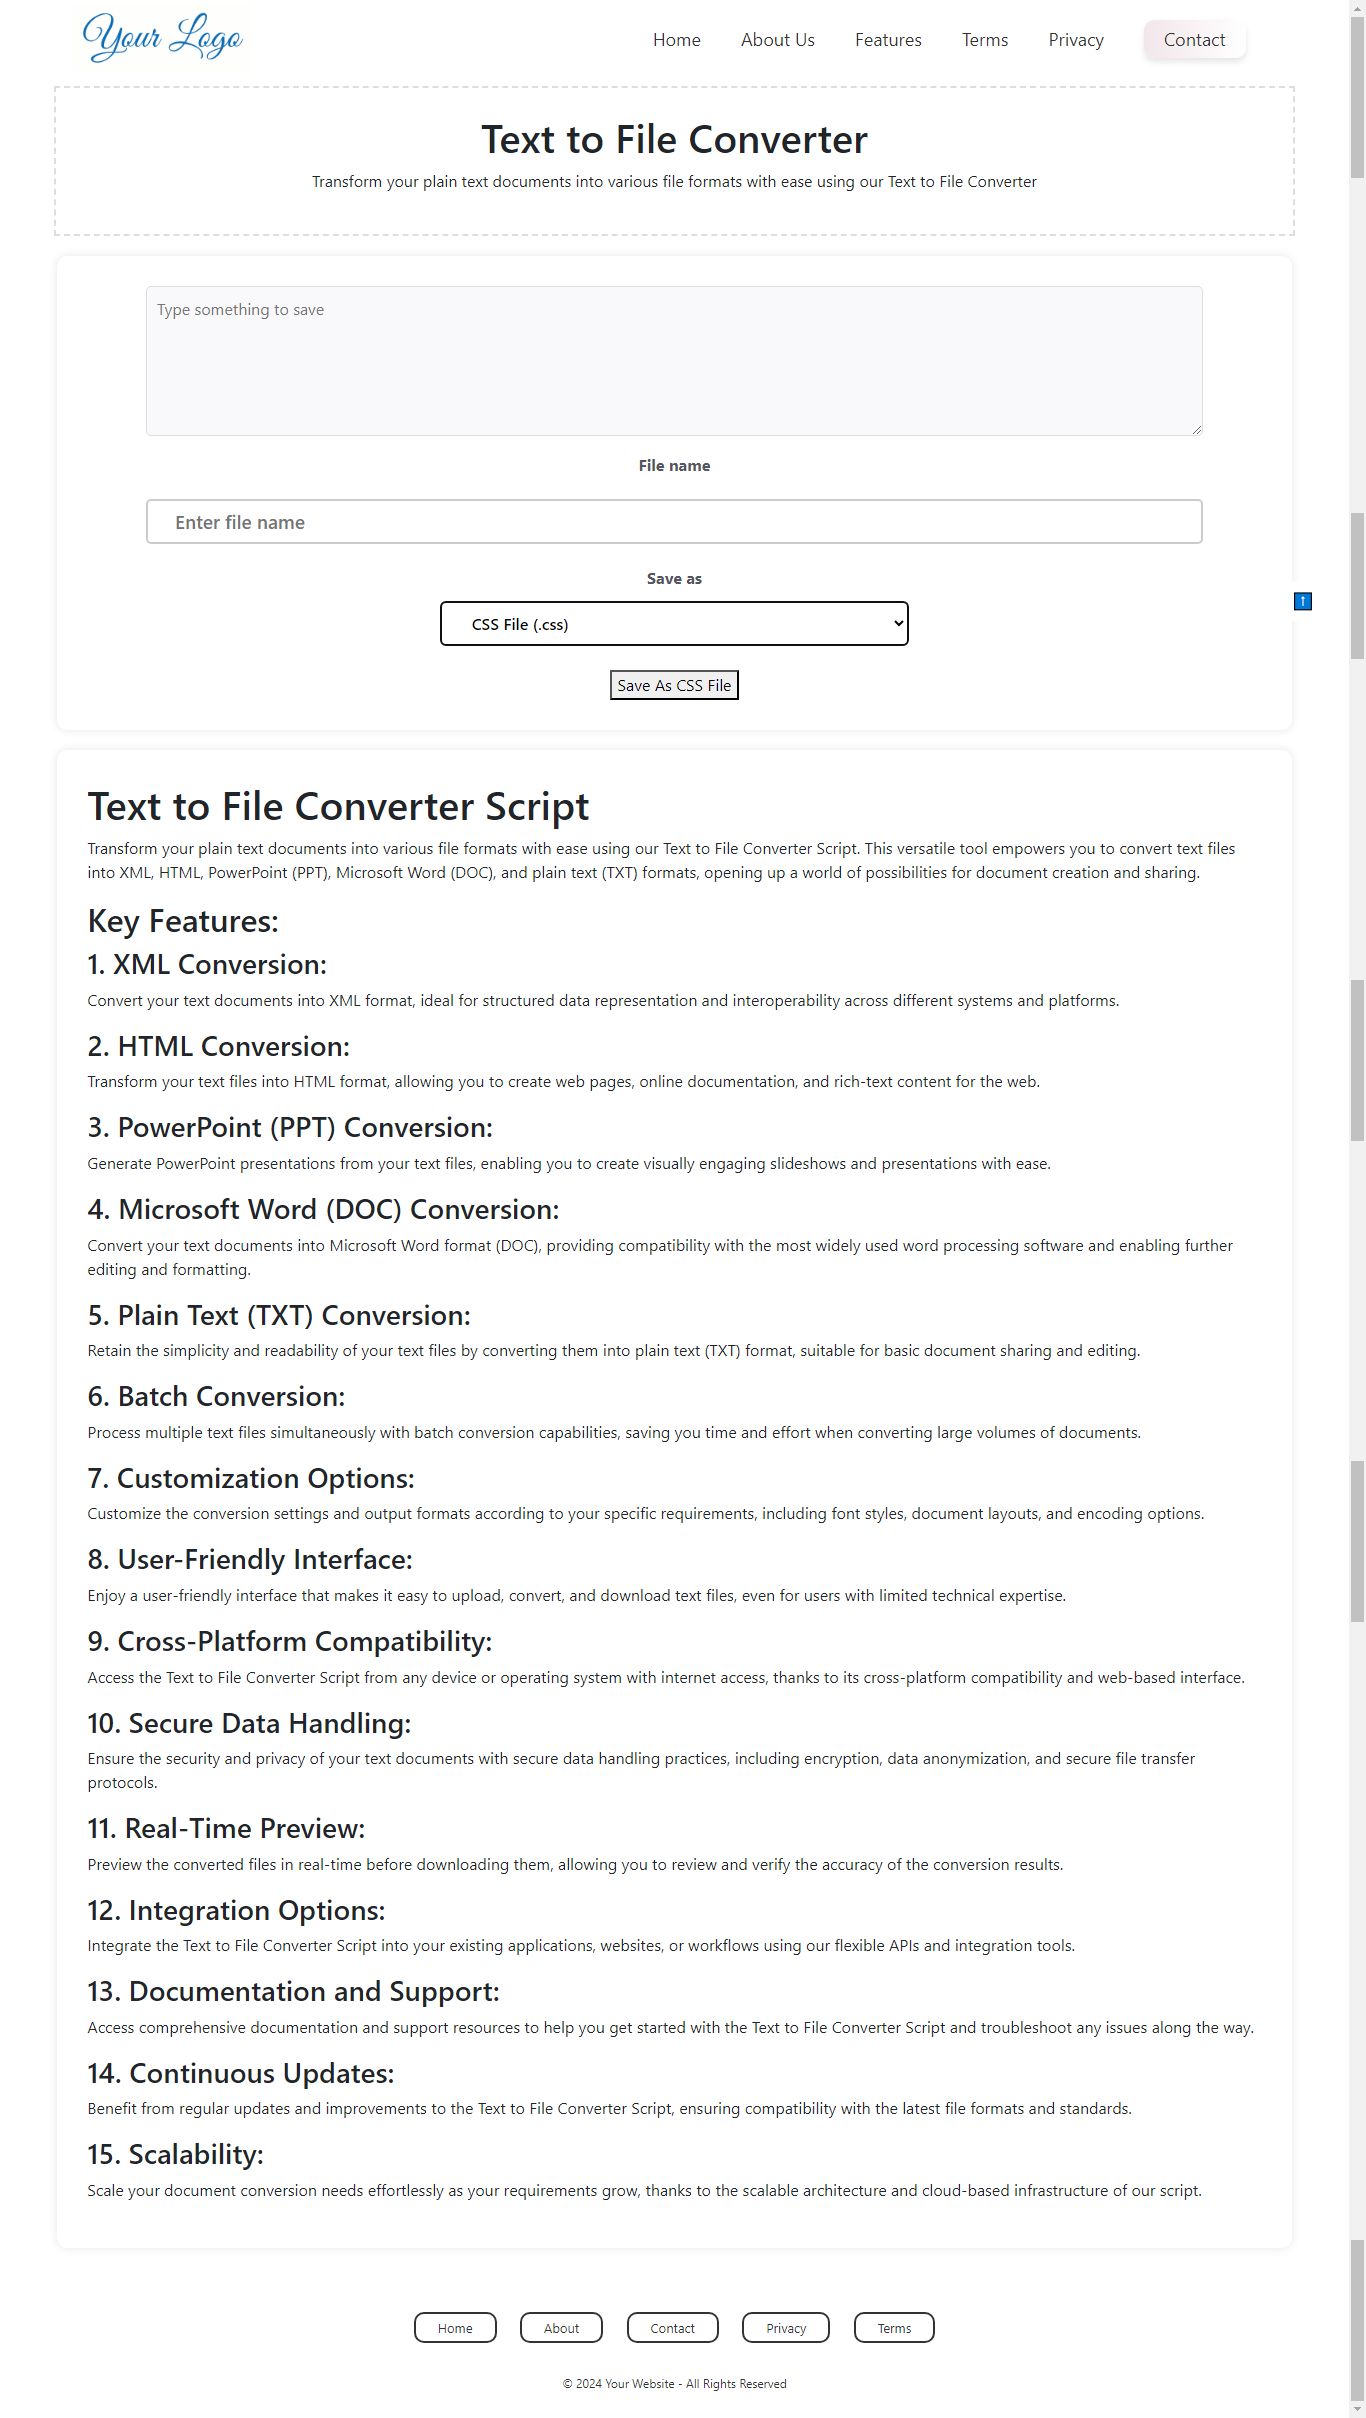The width and height of the screenshot is (1366, 2418).
Task: Click the textarea resize handle corner
Action: click(x=1196, y=429)
